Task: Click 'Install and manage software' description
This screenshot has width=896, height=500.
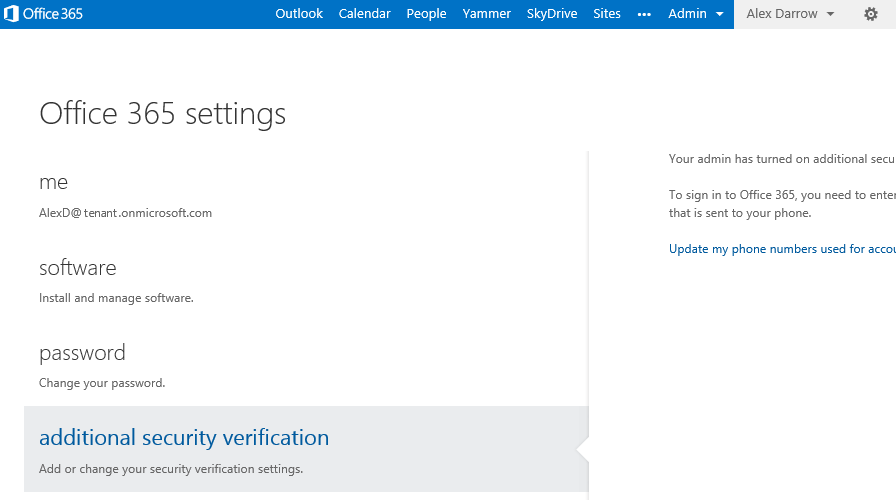Action: 116,298
